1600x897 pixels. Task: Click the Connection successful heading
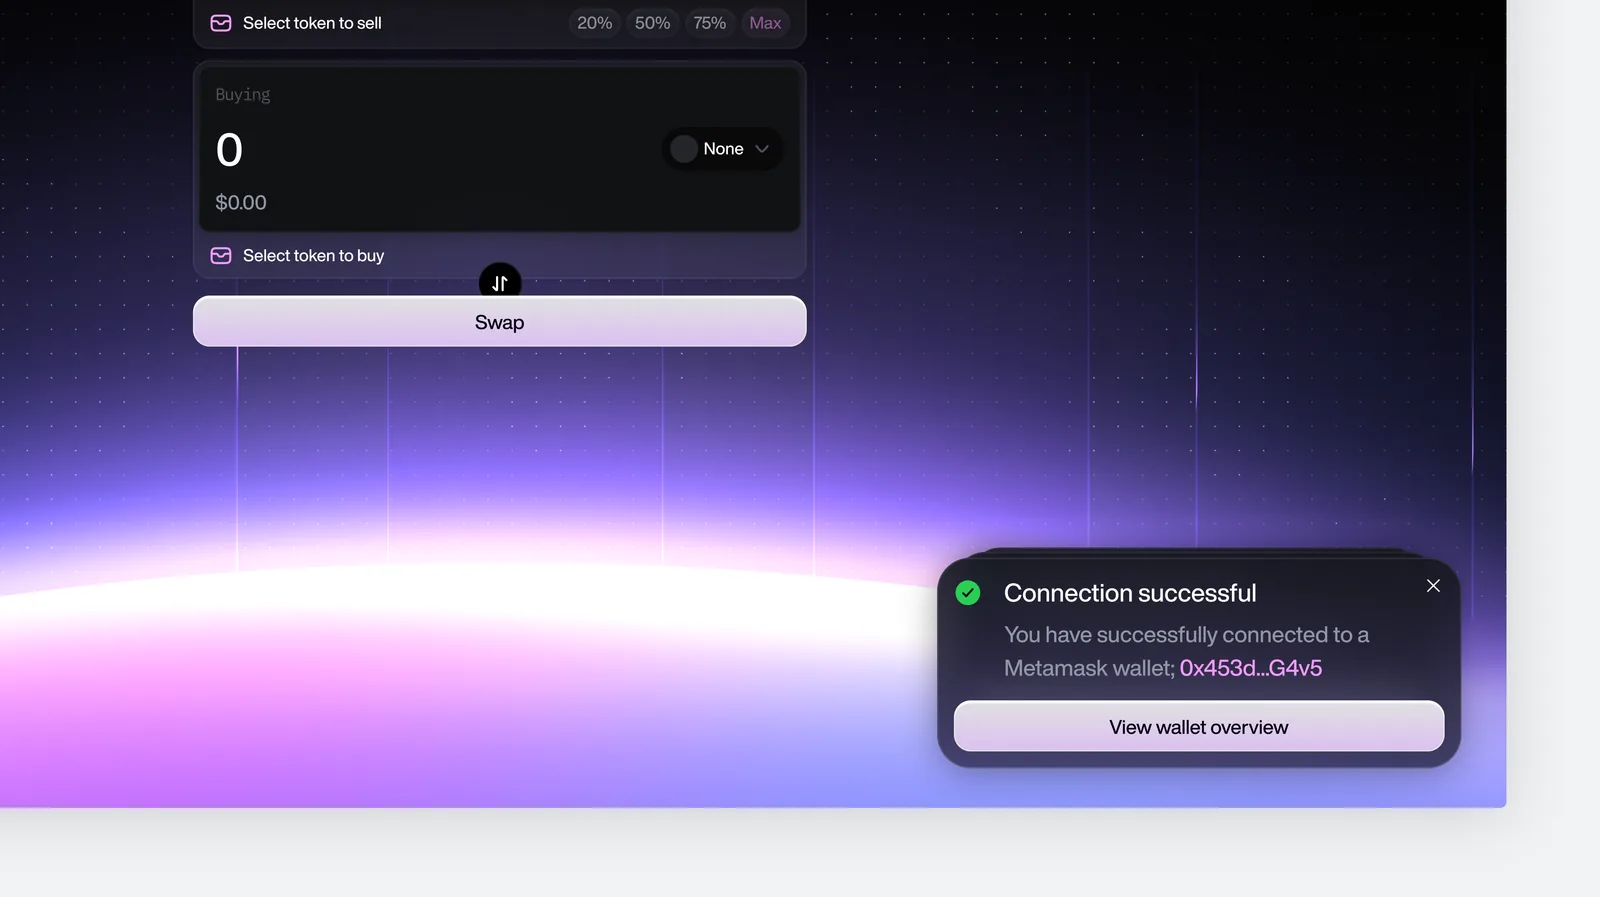[1130, 593]
